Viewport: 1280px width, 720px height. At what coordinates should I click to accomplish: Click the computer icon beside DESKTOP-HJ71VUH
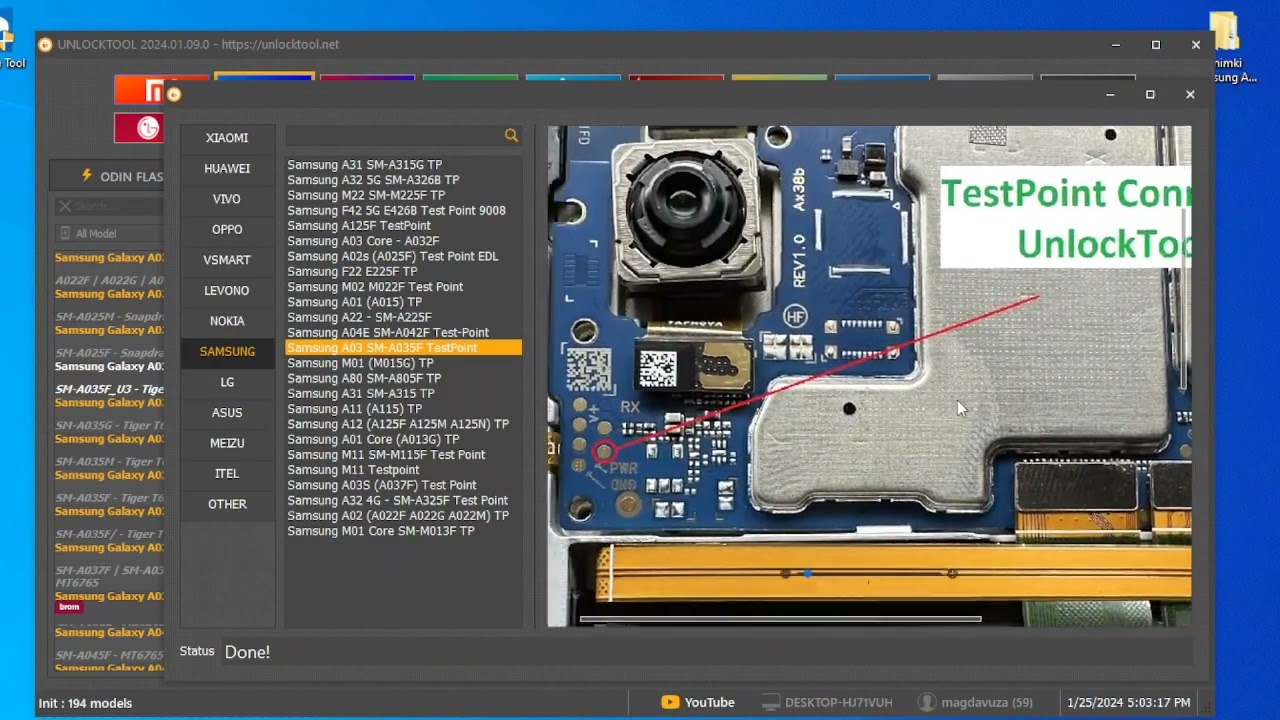[x=770, y=703]
